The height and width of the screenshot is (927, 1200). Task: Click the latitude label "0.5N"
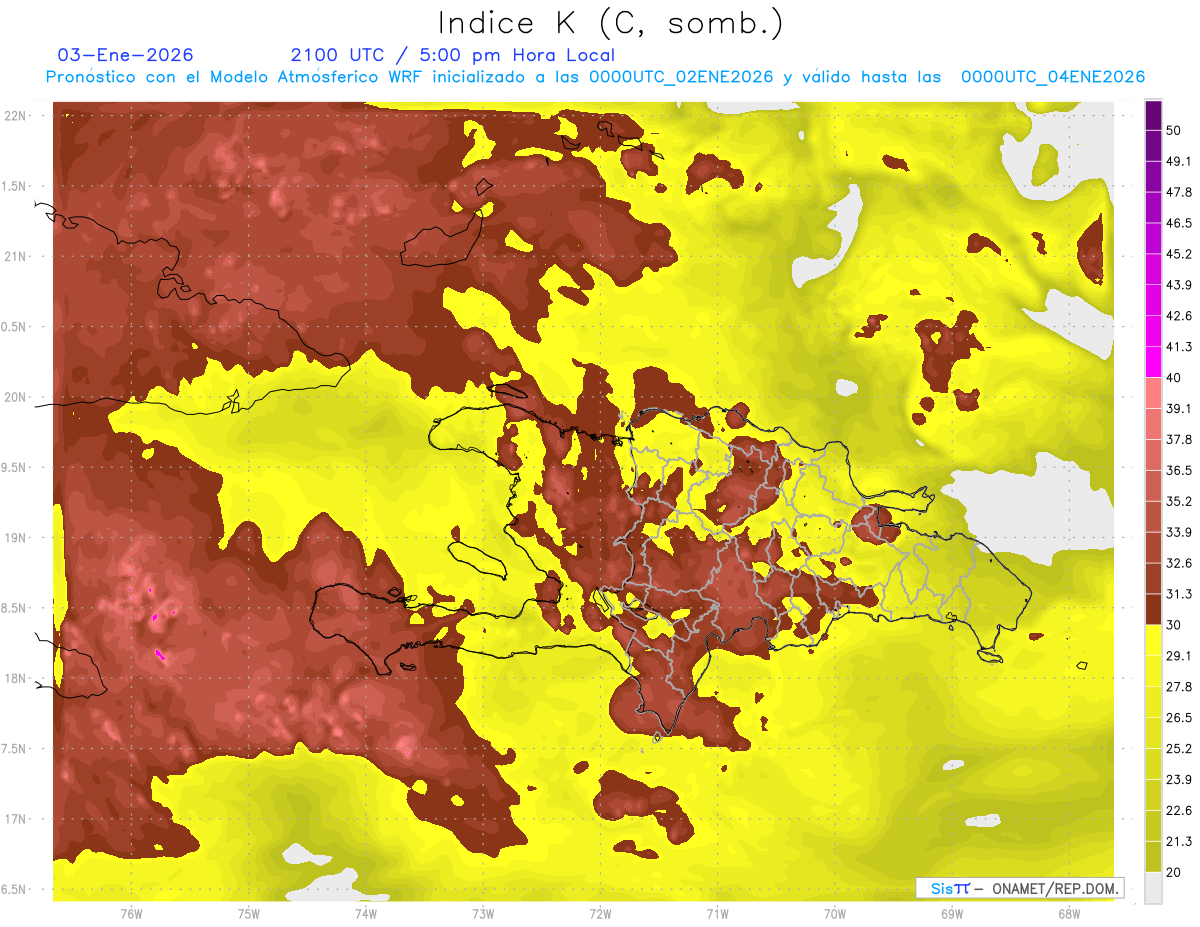[x=14, y=327]
